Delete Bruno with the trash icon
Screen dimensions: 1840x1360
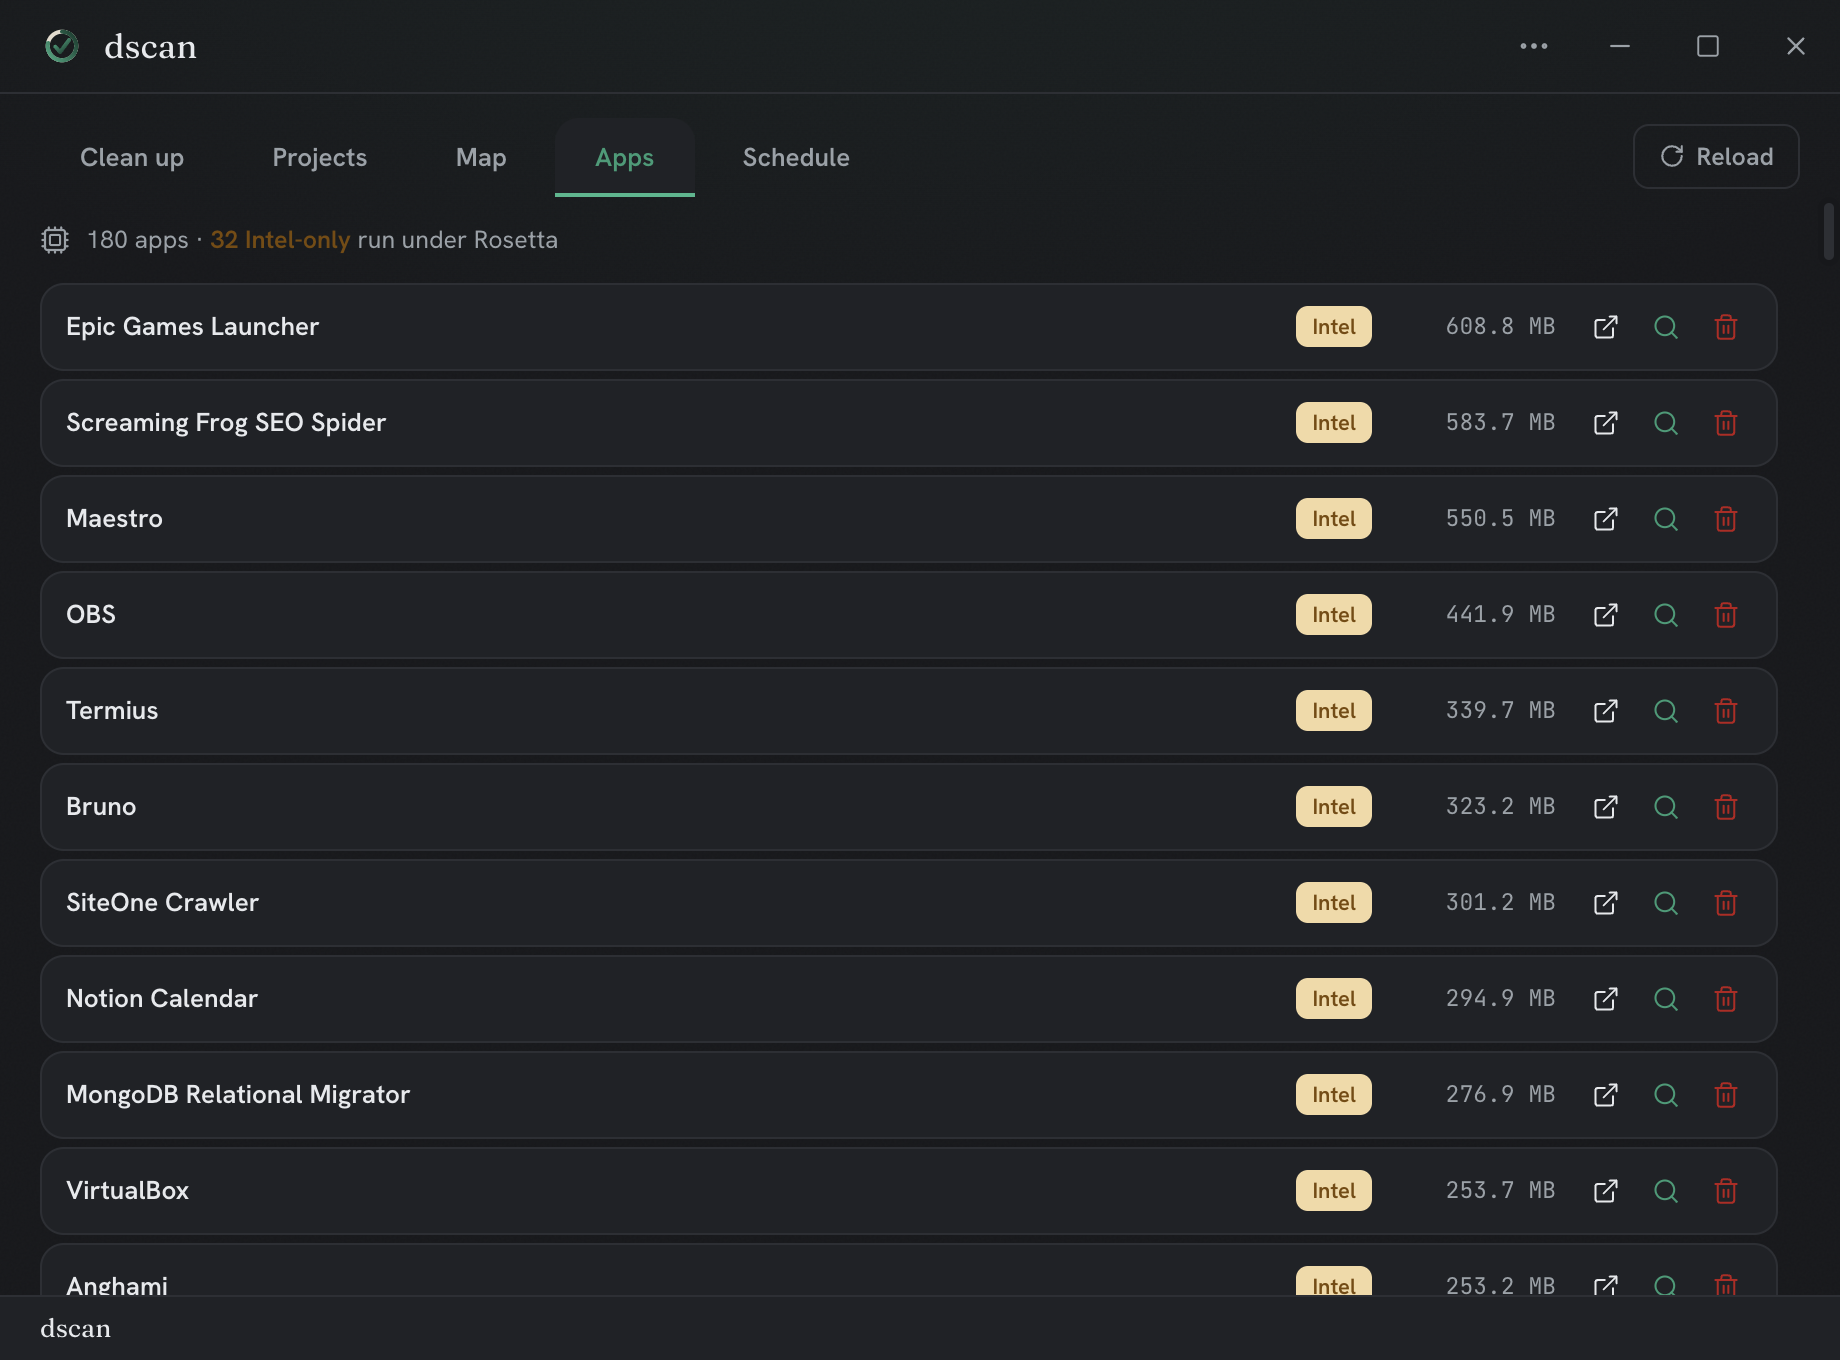pos(1726,807)
